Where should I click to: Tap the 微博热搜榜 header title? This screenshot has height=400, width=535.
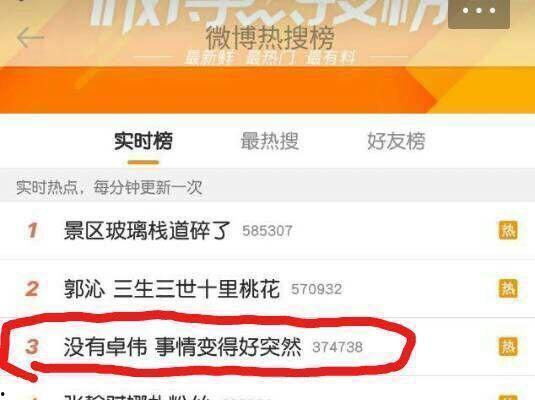(x=270, y=38)
